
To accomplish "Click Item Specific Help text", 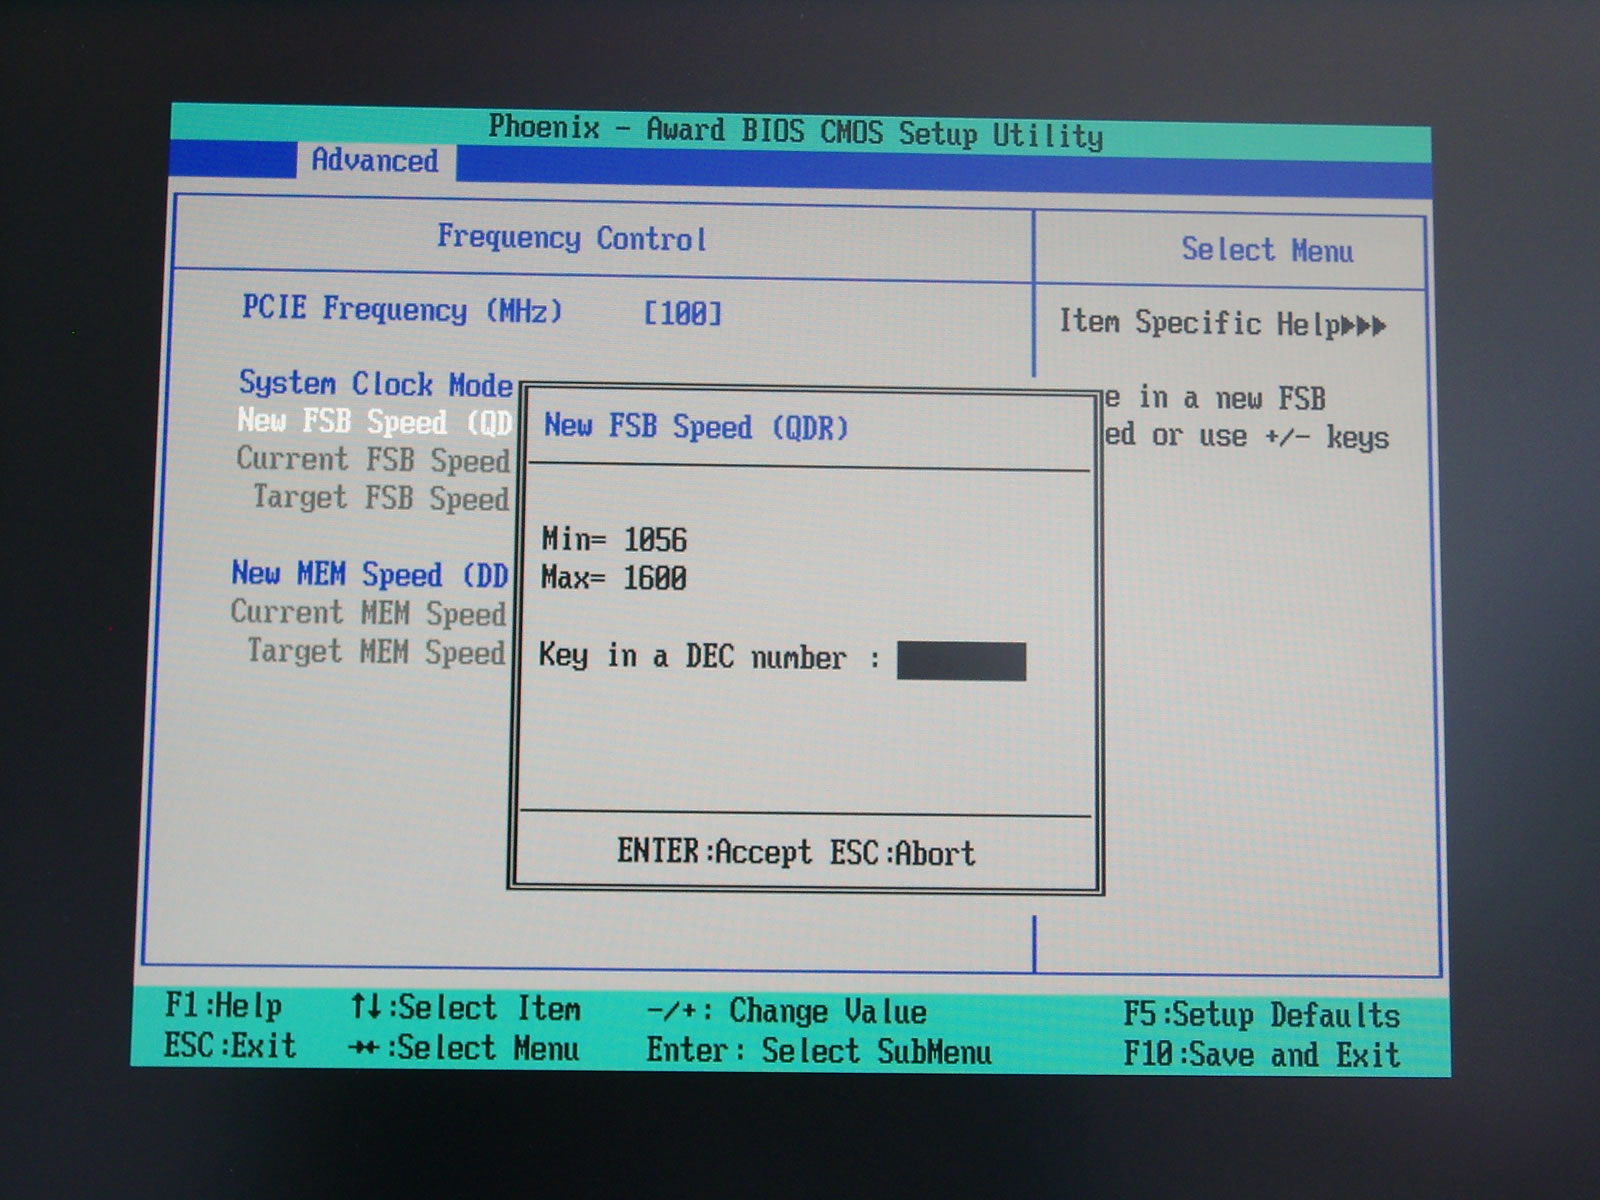I will pyautogui.click(x=1222, y=323).
